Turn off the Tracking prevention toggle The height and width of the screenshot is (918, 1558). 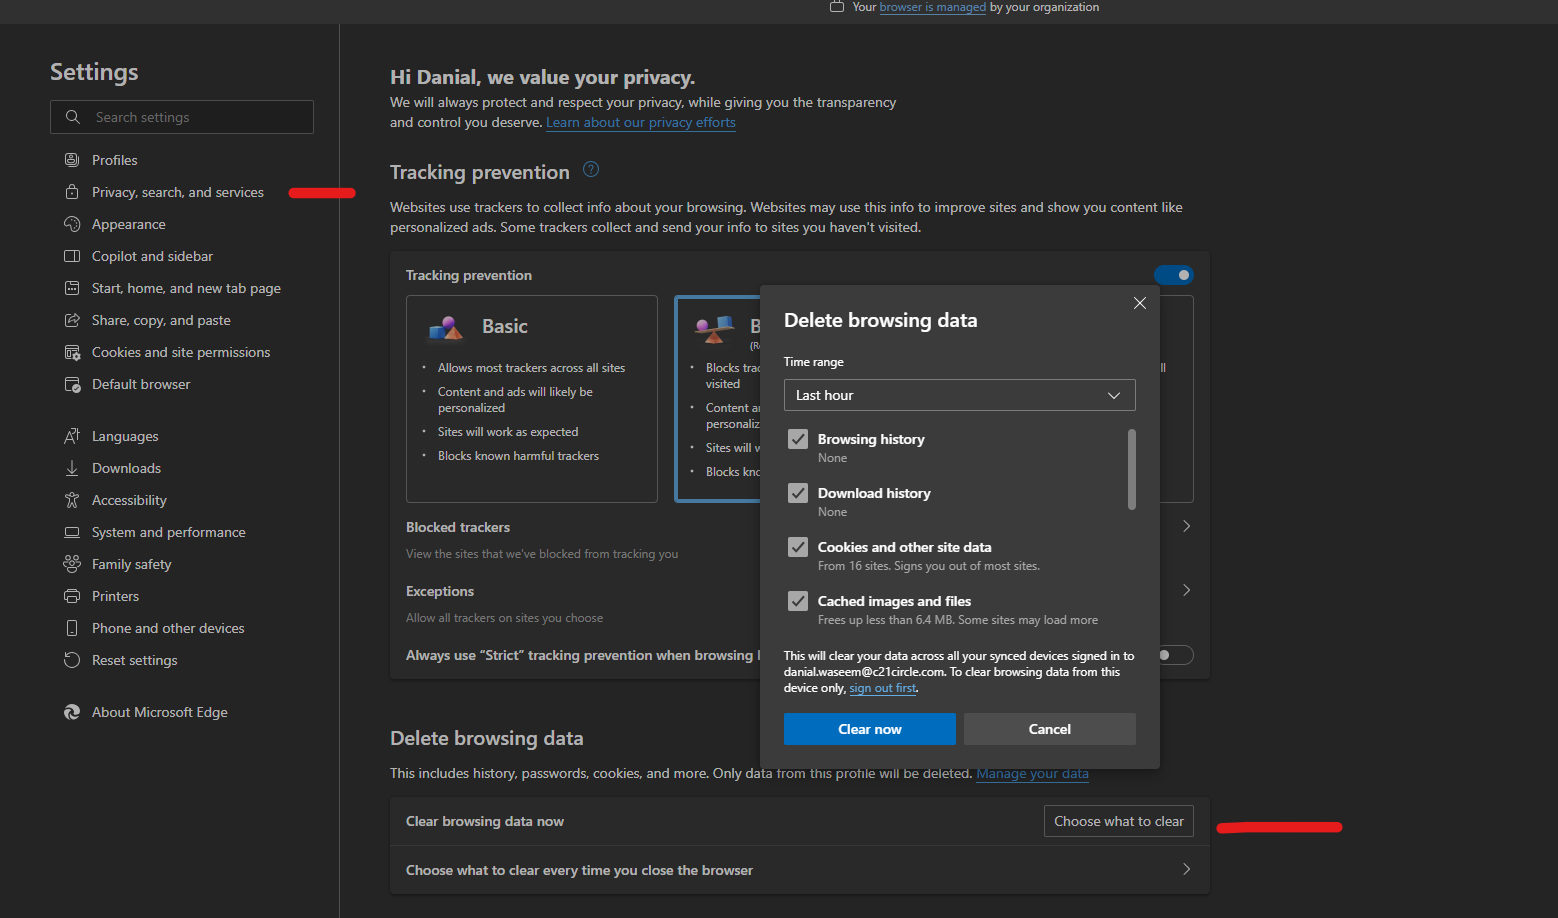click(1173, 275)
